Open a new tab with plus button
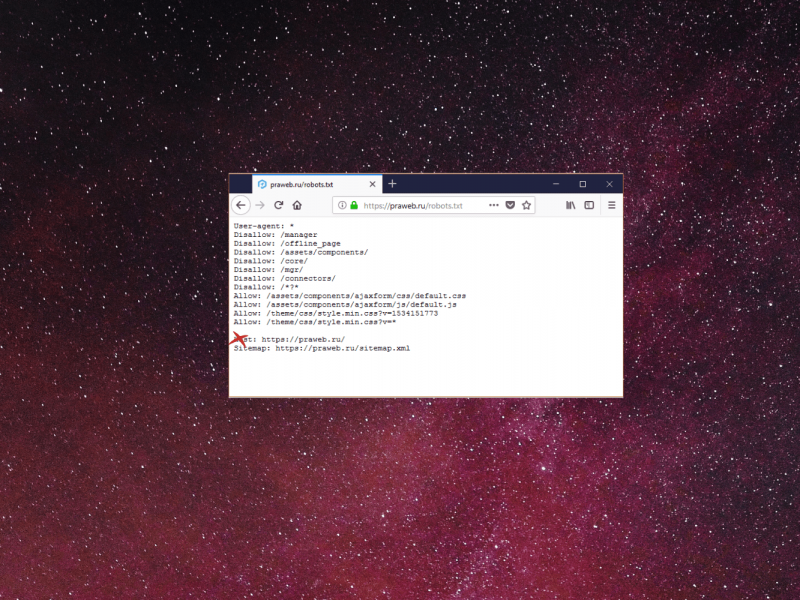The height and width of the screenshot is (600, 800). click(x=393, y=184)
